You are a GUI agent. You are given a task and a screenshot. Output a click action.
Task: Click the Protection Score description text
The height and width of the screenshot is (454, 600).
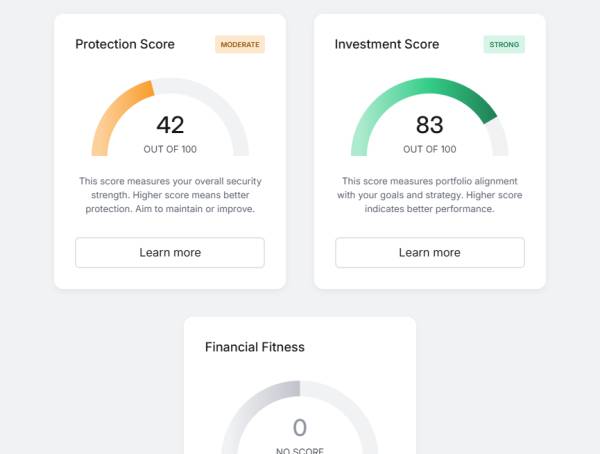[x=170, y=195]
